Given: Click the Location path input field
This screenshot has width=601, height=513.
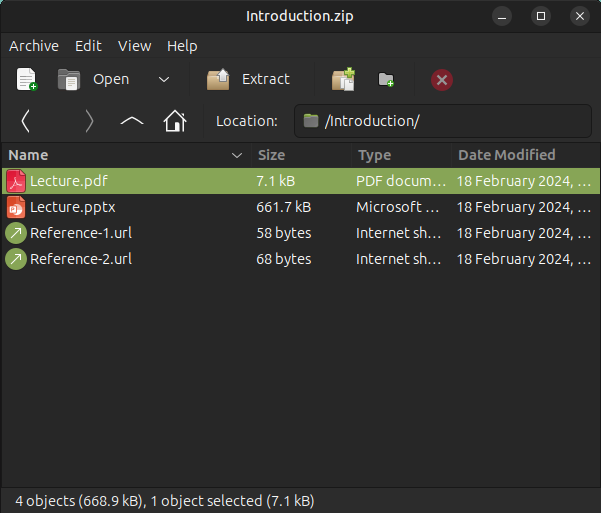Looking at the screenshot, I should 445,121.
